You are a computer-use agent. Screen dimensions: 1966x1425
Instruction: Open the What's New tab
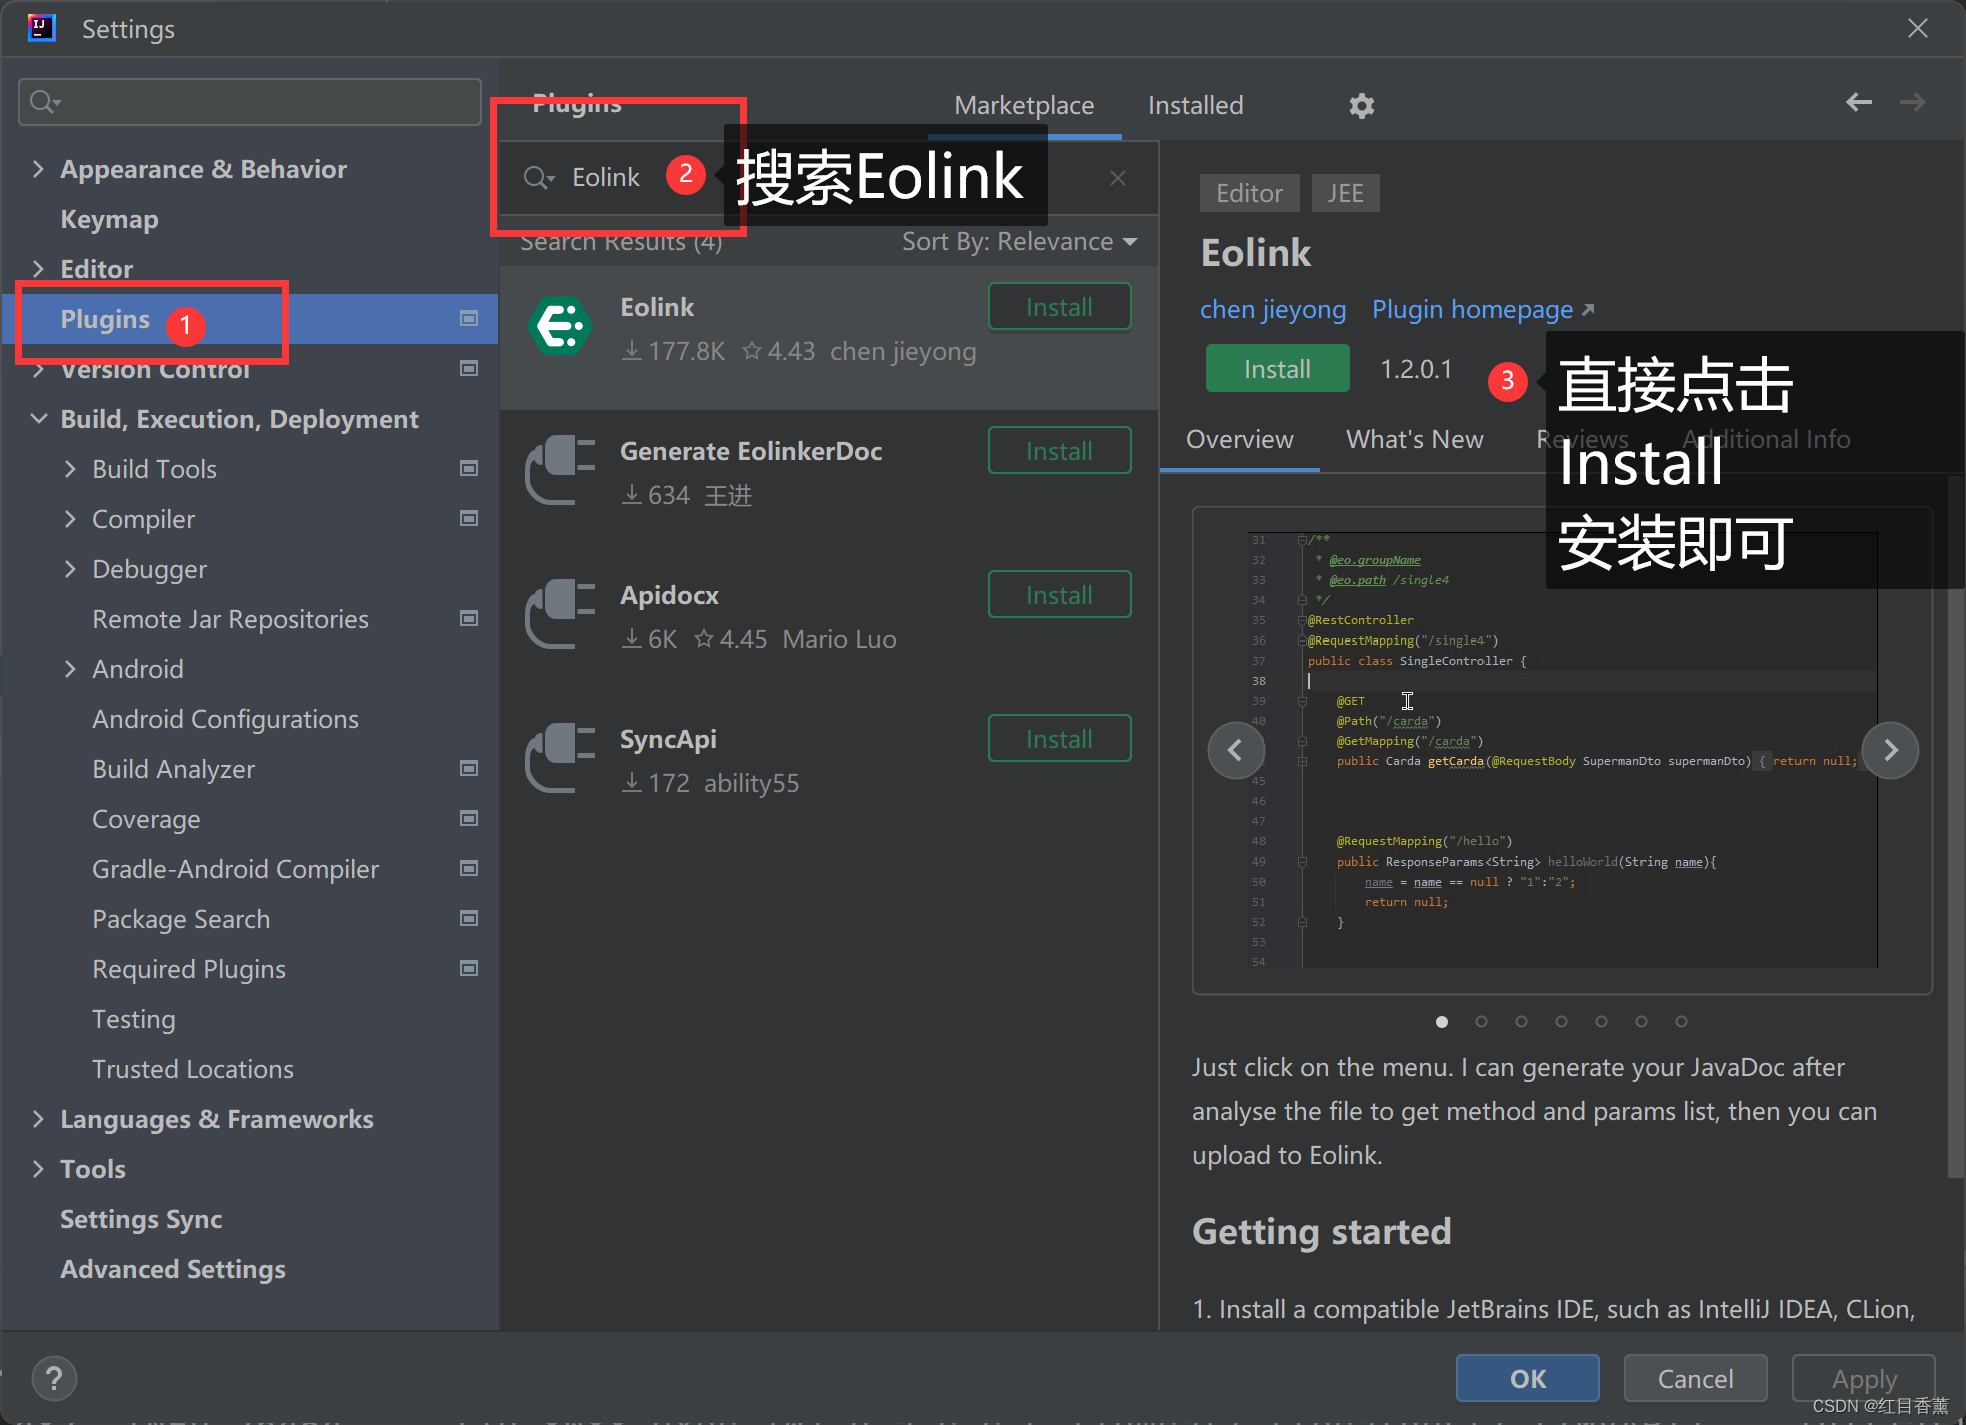pos(1414,440)
